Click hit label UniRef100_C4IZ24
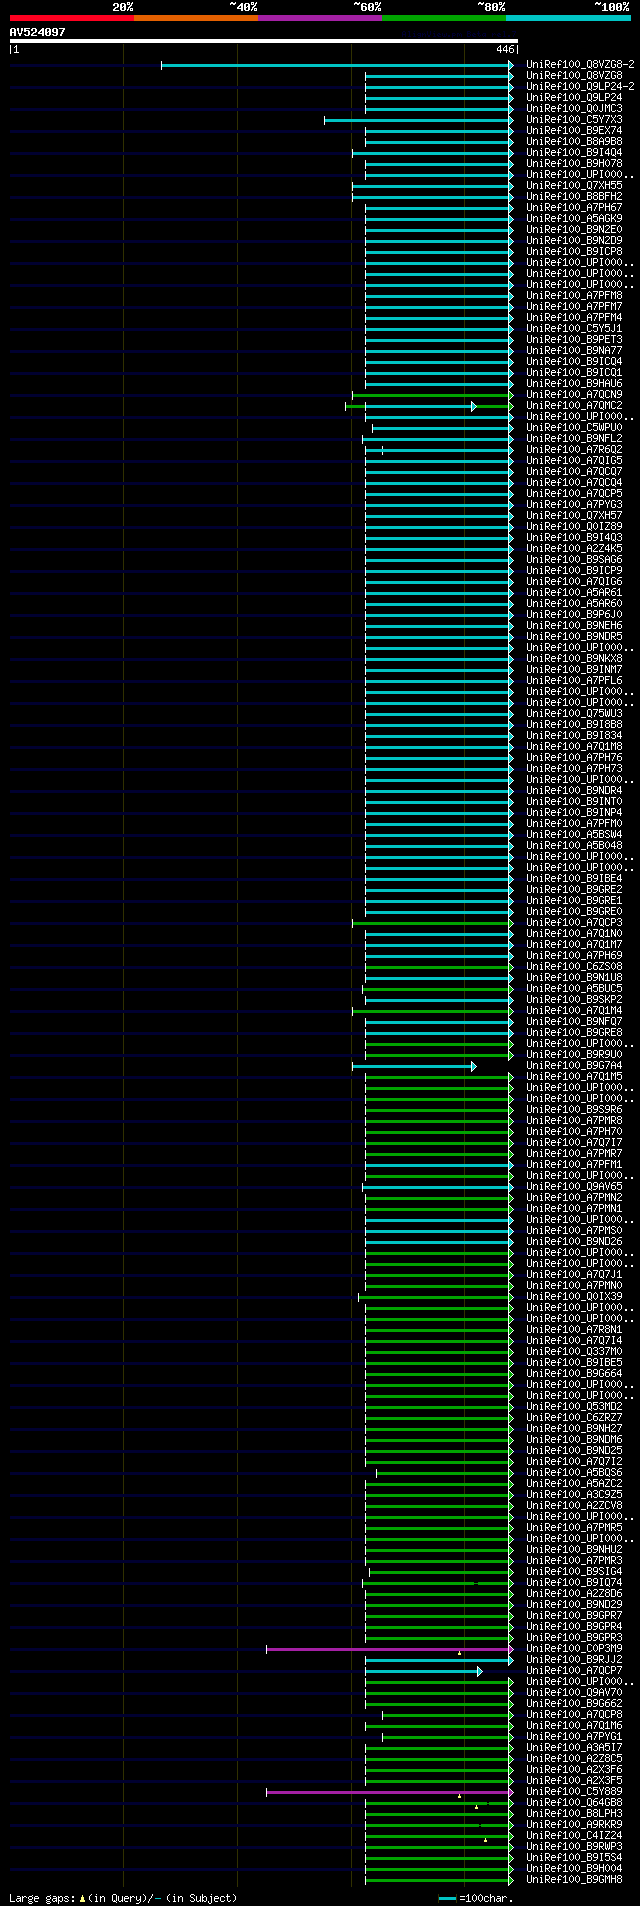Image resolution: width=640 pixels, height=1906 pixels. point(574,1835)
